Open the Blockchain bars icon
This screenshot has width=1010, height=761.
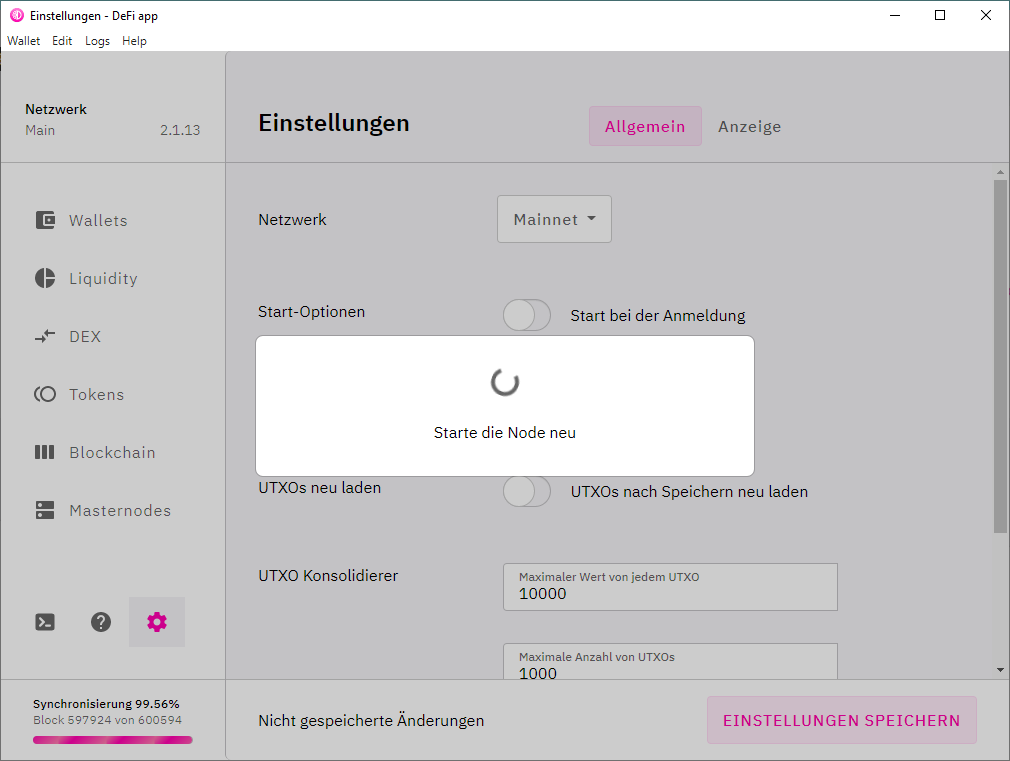tap(45, 452)
